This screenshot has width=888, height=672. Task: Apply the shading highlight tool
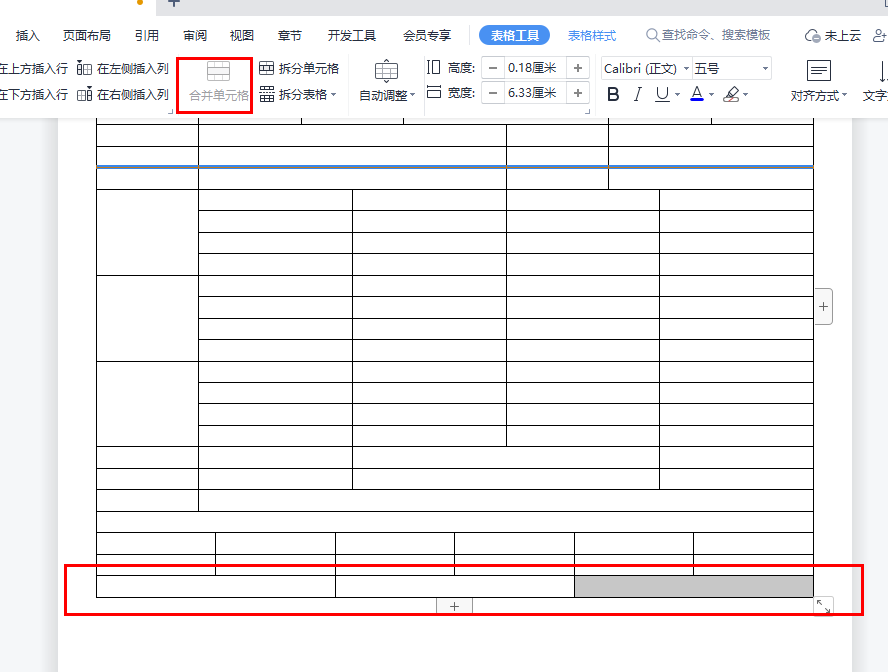731,94
